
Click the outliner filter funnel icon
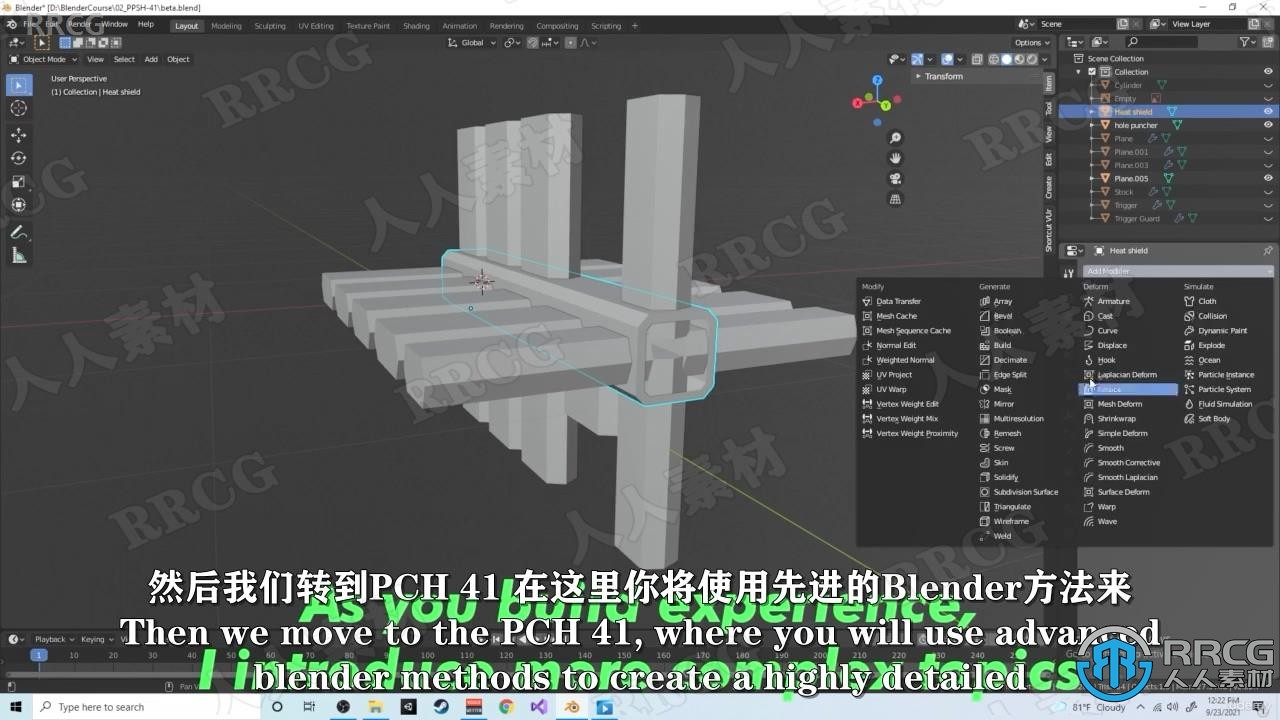pyautogui.click(x=1244, y=42)
